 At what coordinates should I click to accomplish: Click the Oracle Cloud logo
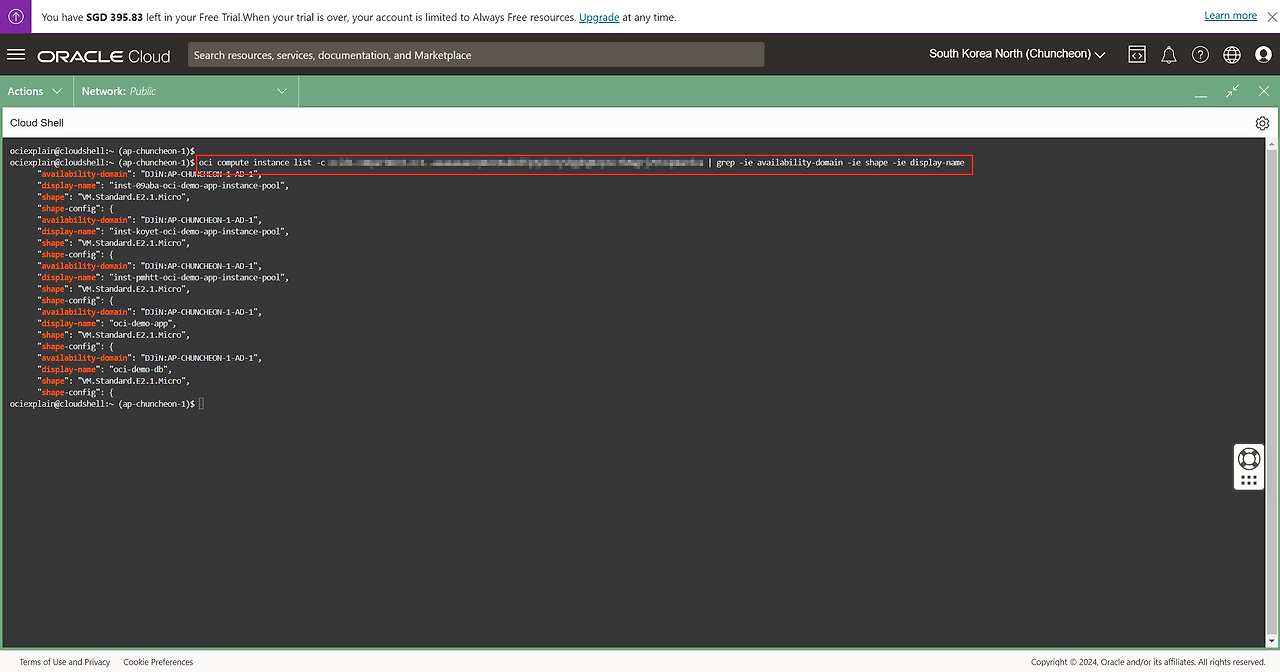coord(104,56)
